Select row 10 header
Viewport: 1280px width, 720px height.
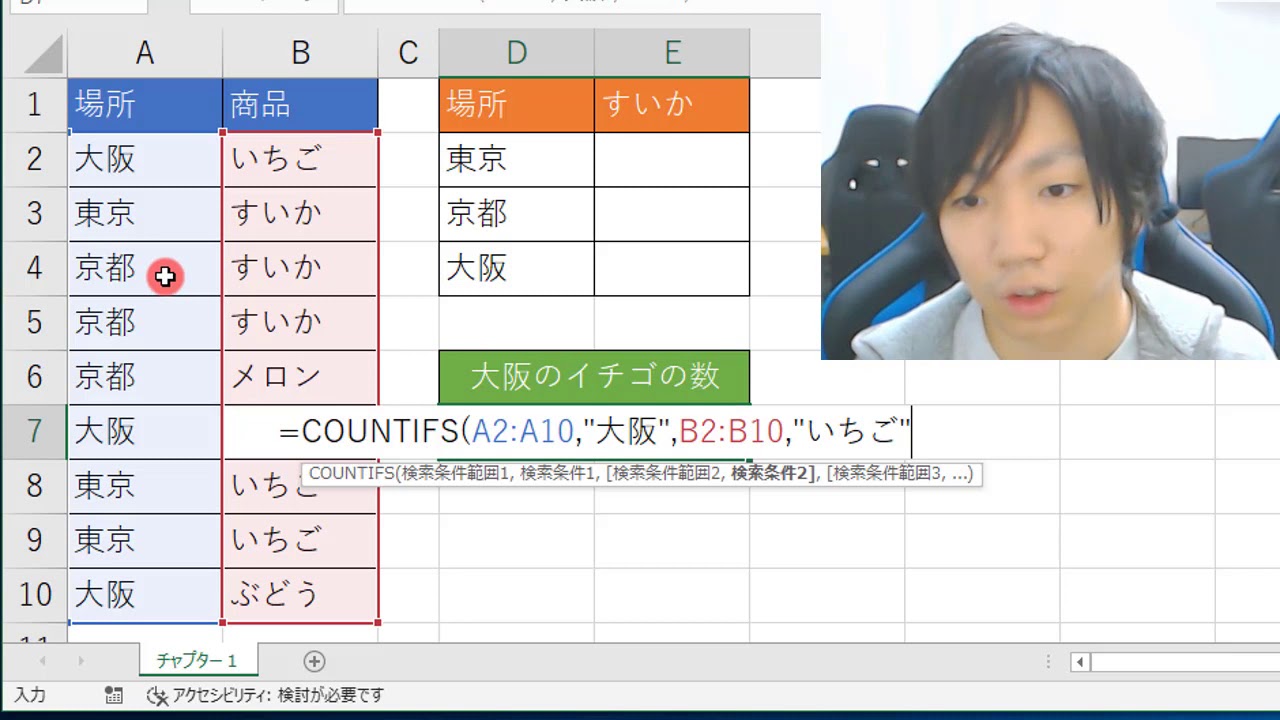click(x=34, y=595)
